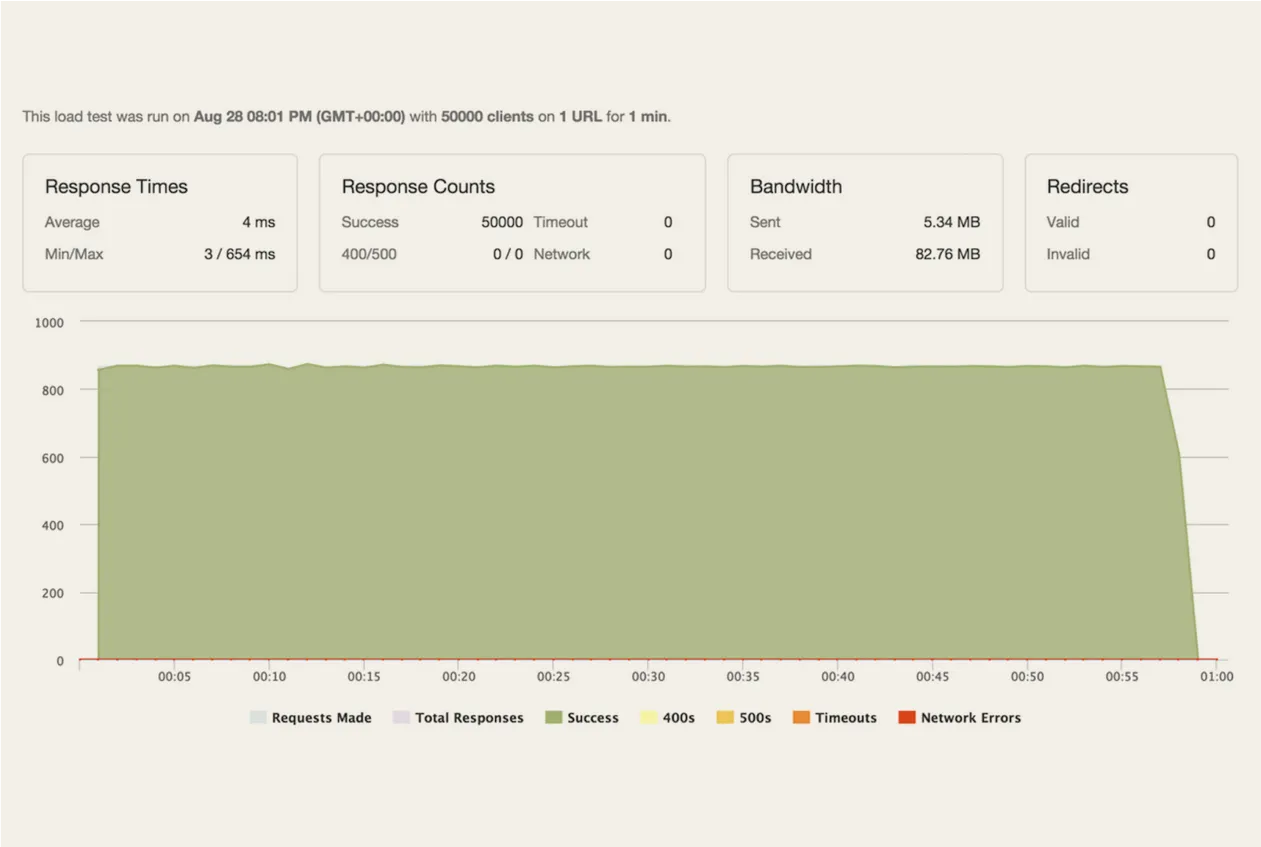Click the Network label in Response Counts
This screenshot has height=847, width=1261.
(x=562, y=254)
